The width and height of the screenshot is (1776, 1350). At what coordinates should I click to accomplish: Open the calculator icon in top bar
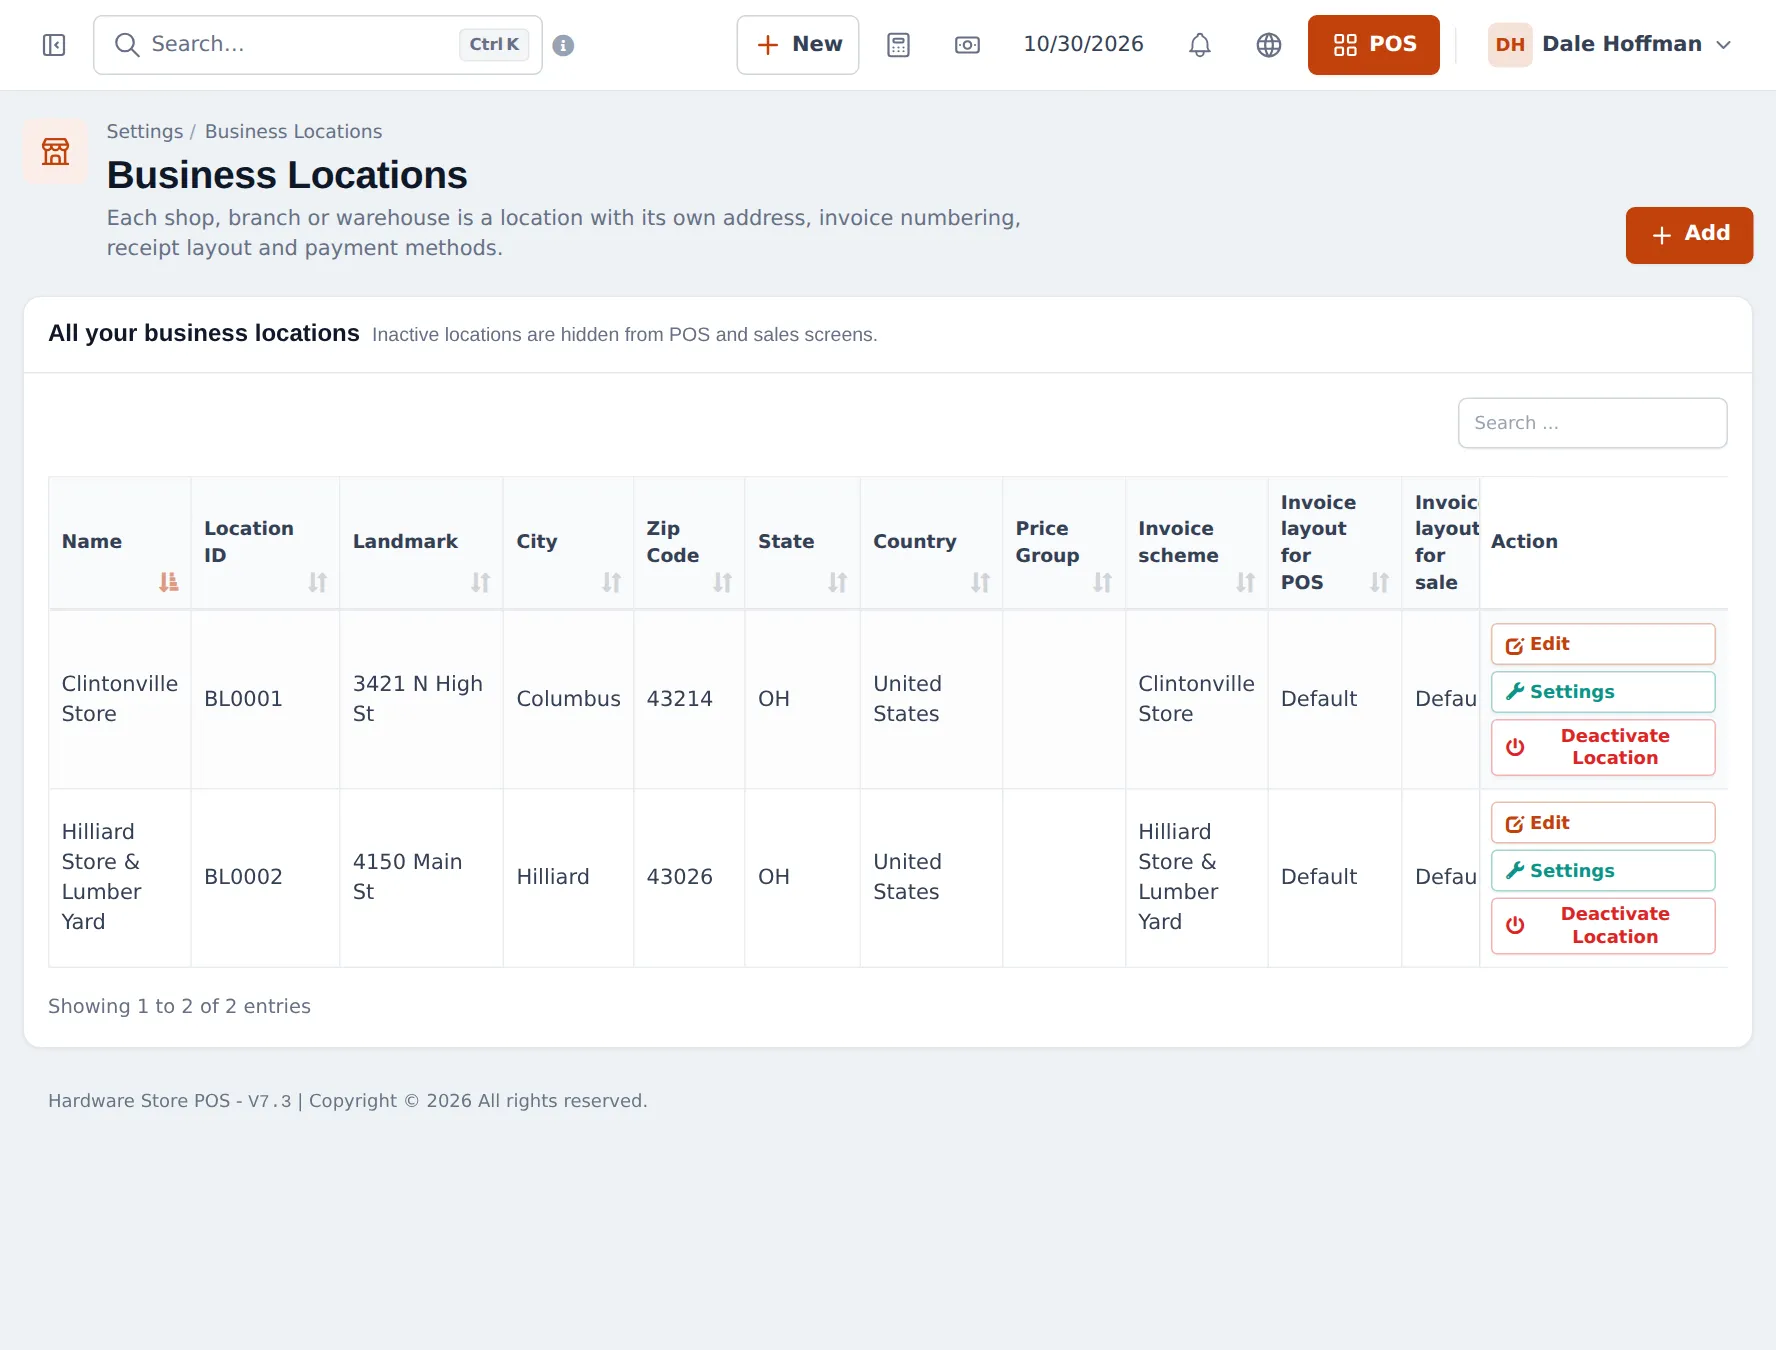(898, 45)
